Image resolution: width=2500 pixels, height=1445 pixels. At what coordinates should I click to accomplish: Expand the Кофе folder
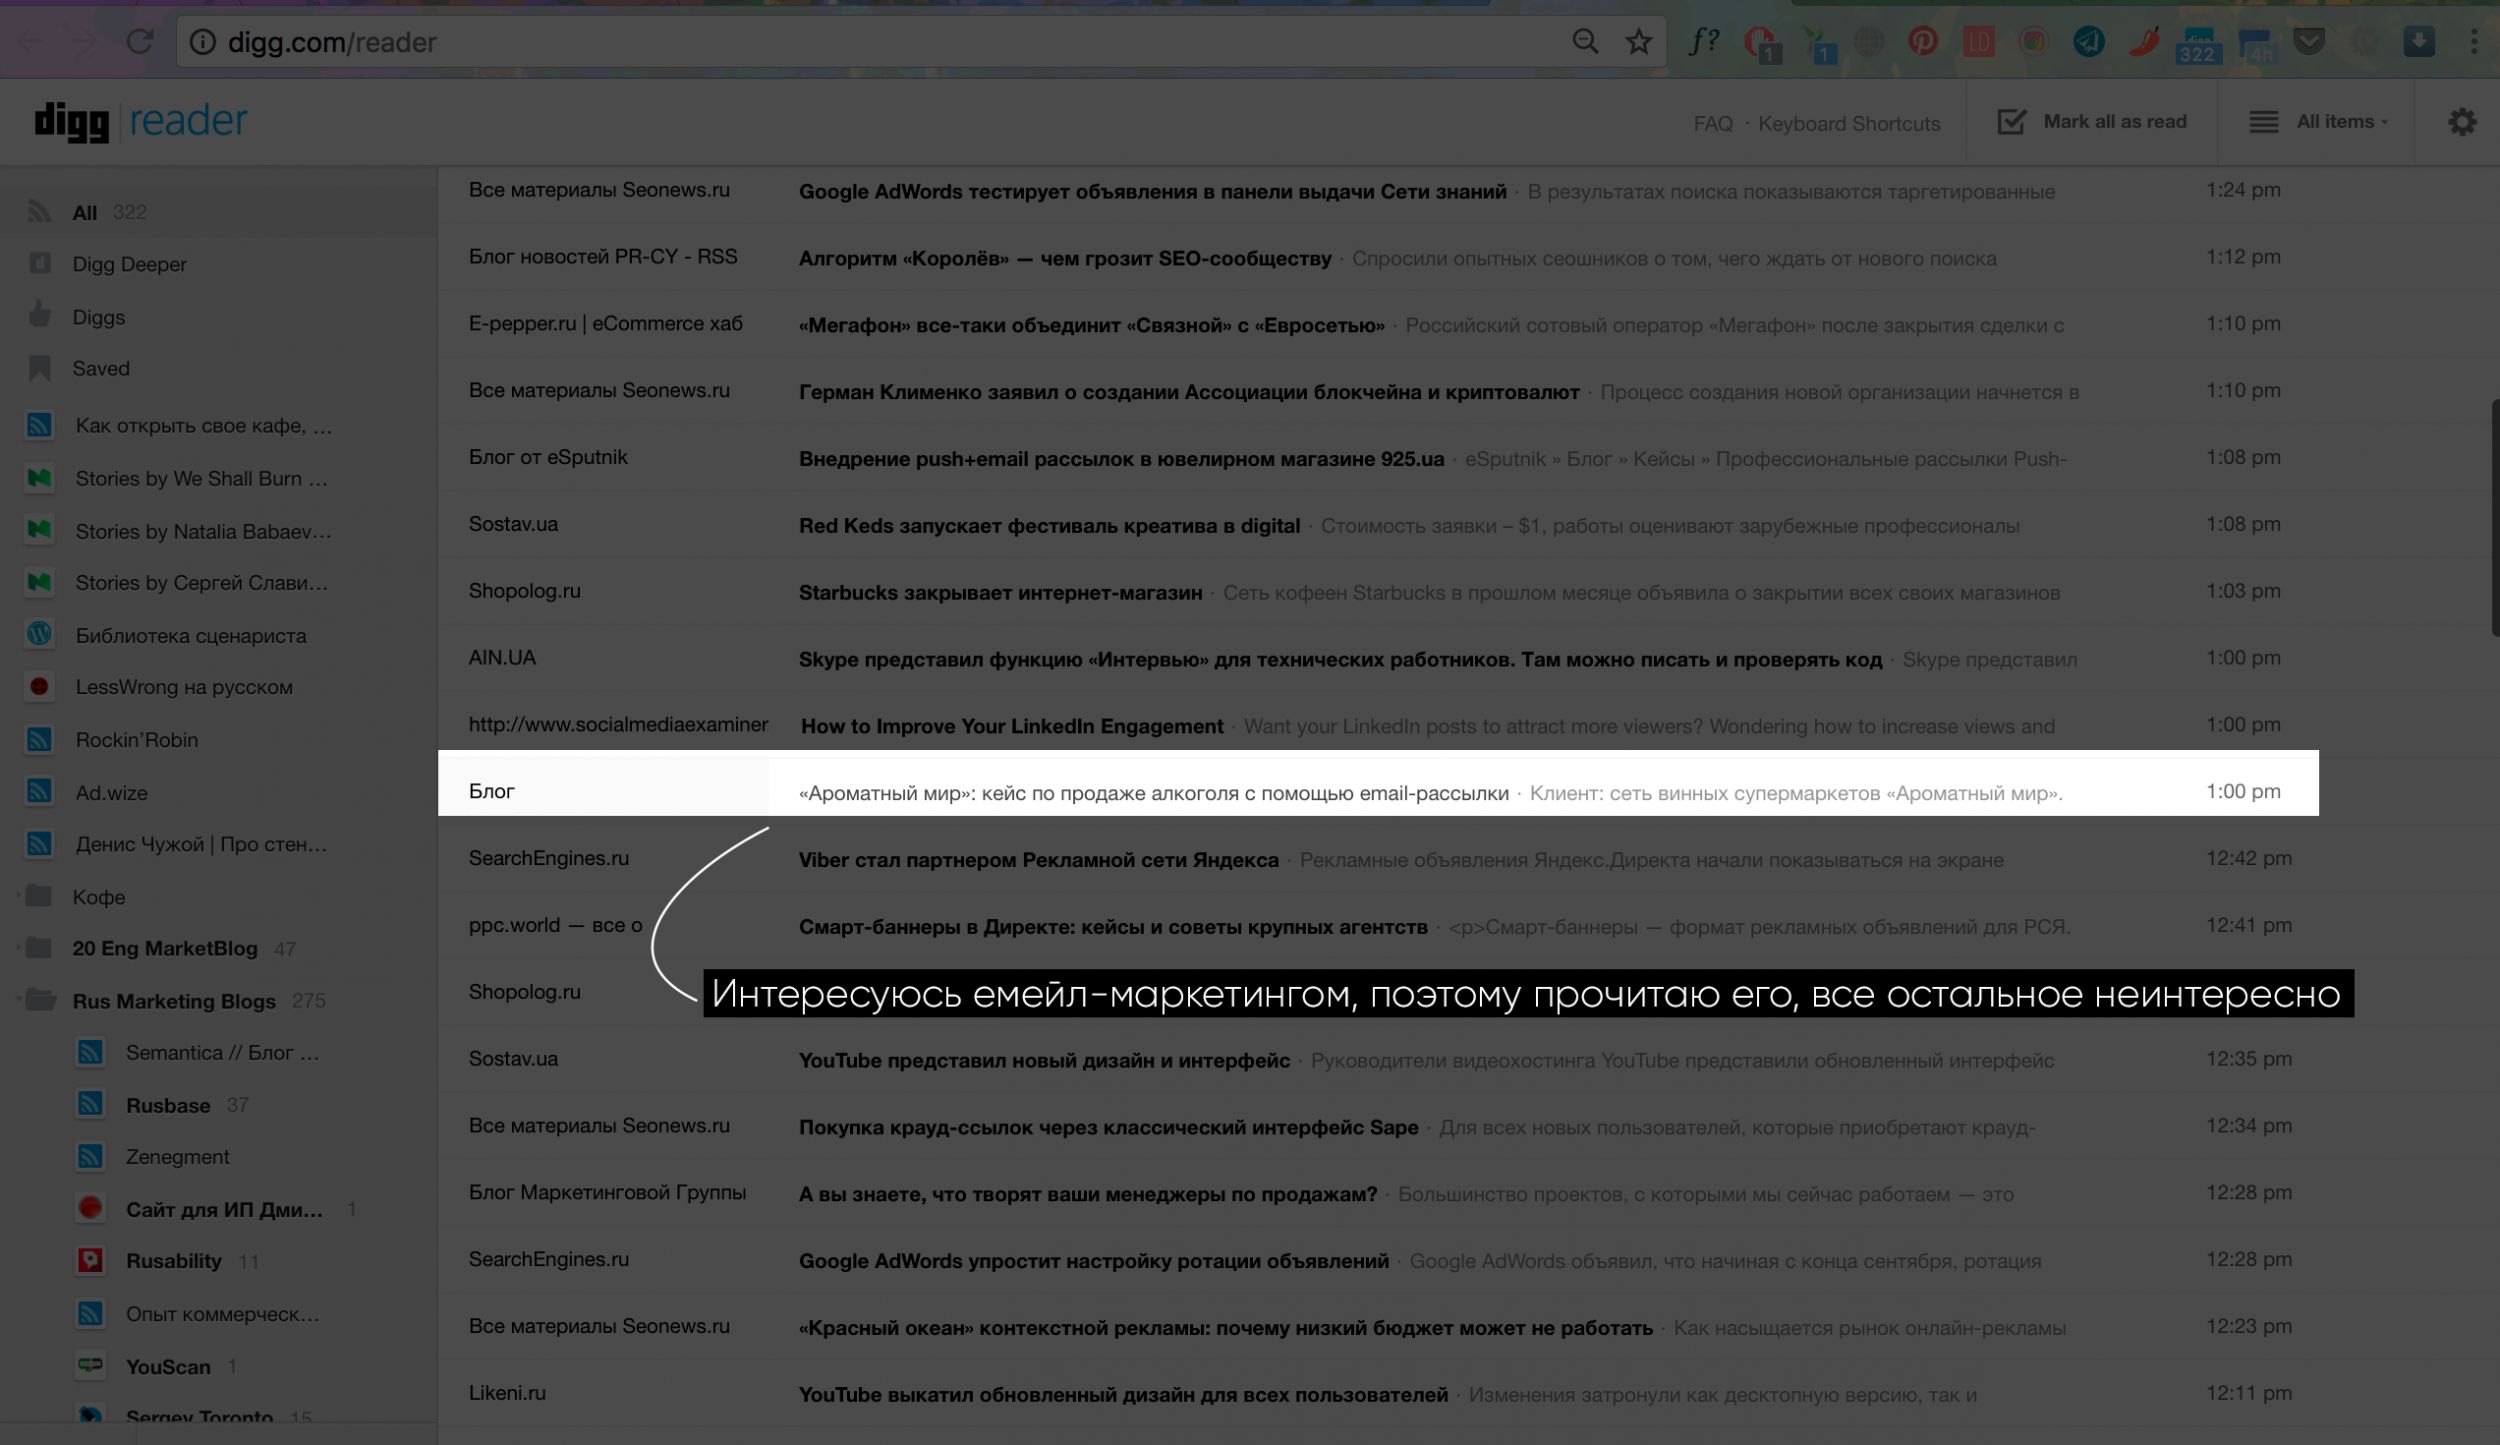coord(18,896)
